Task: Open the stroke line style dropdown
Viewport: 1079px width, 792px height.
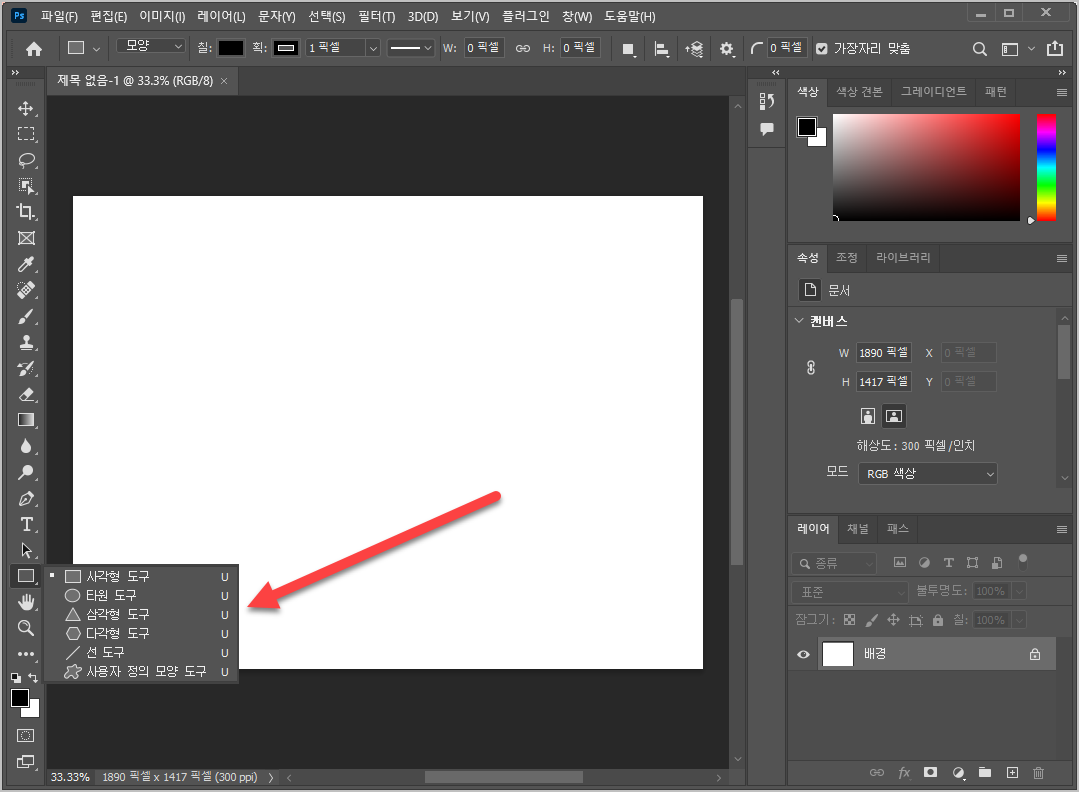Action: pyautogui.click(x=410, y=48)
